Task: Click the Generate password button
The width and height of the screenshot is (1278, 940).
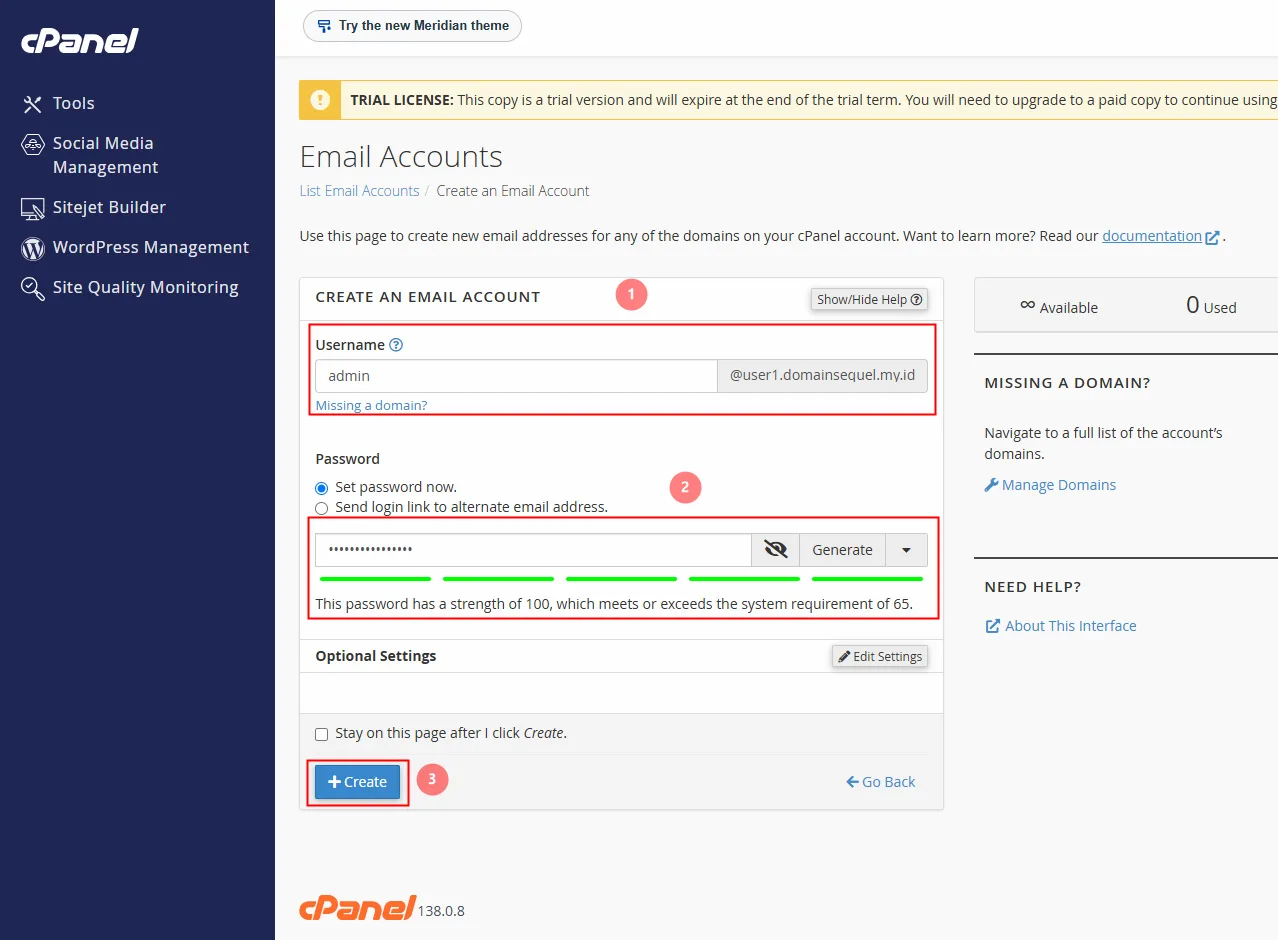Action: (x=842, y=550)
